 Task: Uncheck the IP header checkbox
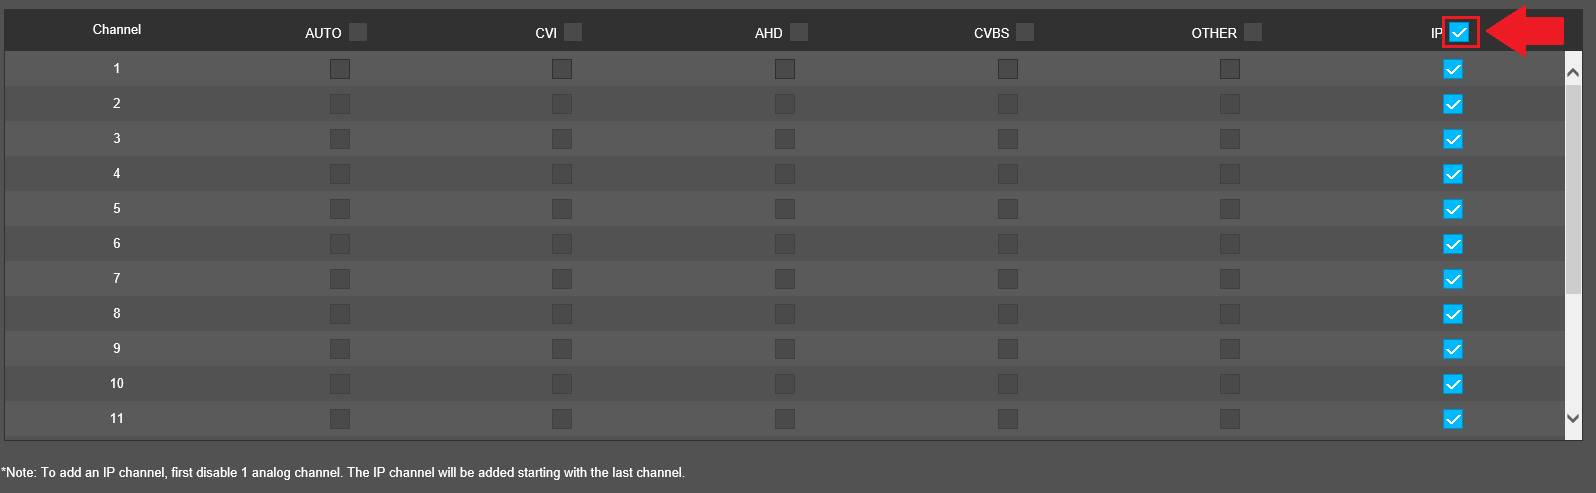1460,32
